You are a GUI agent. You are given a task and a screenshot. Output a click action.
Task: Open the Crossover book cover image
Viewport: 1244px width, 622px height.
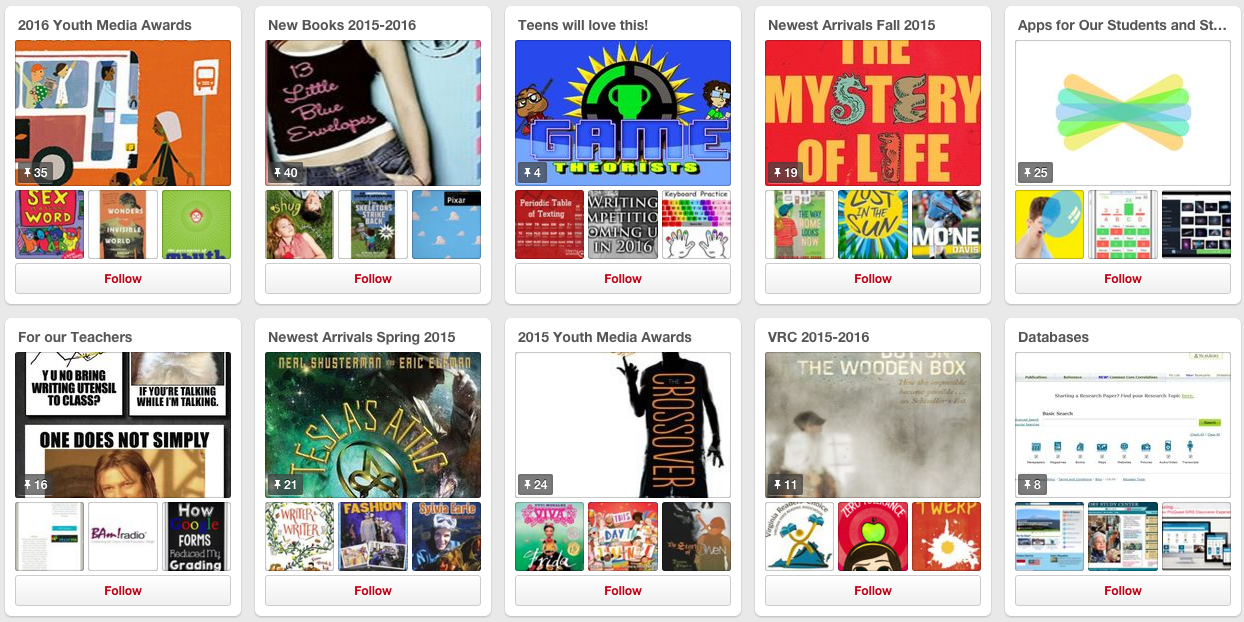tap(623, 425)
